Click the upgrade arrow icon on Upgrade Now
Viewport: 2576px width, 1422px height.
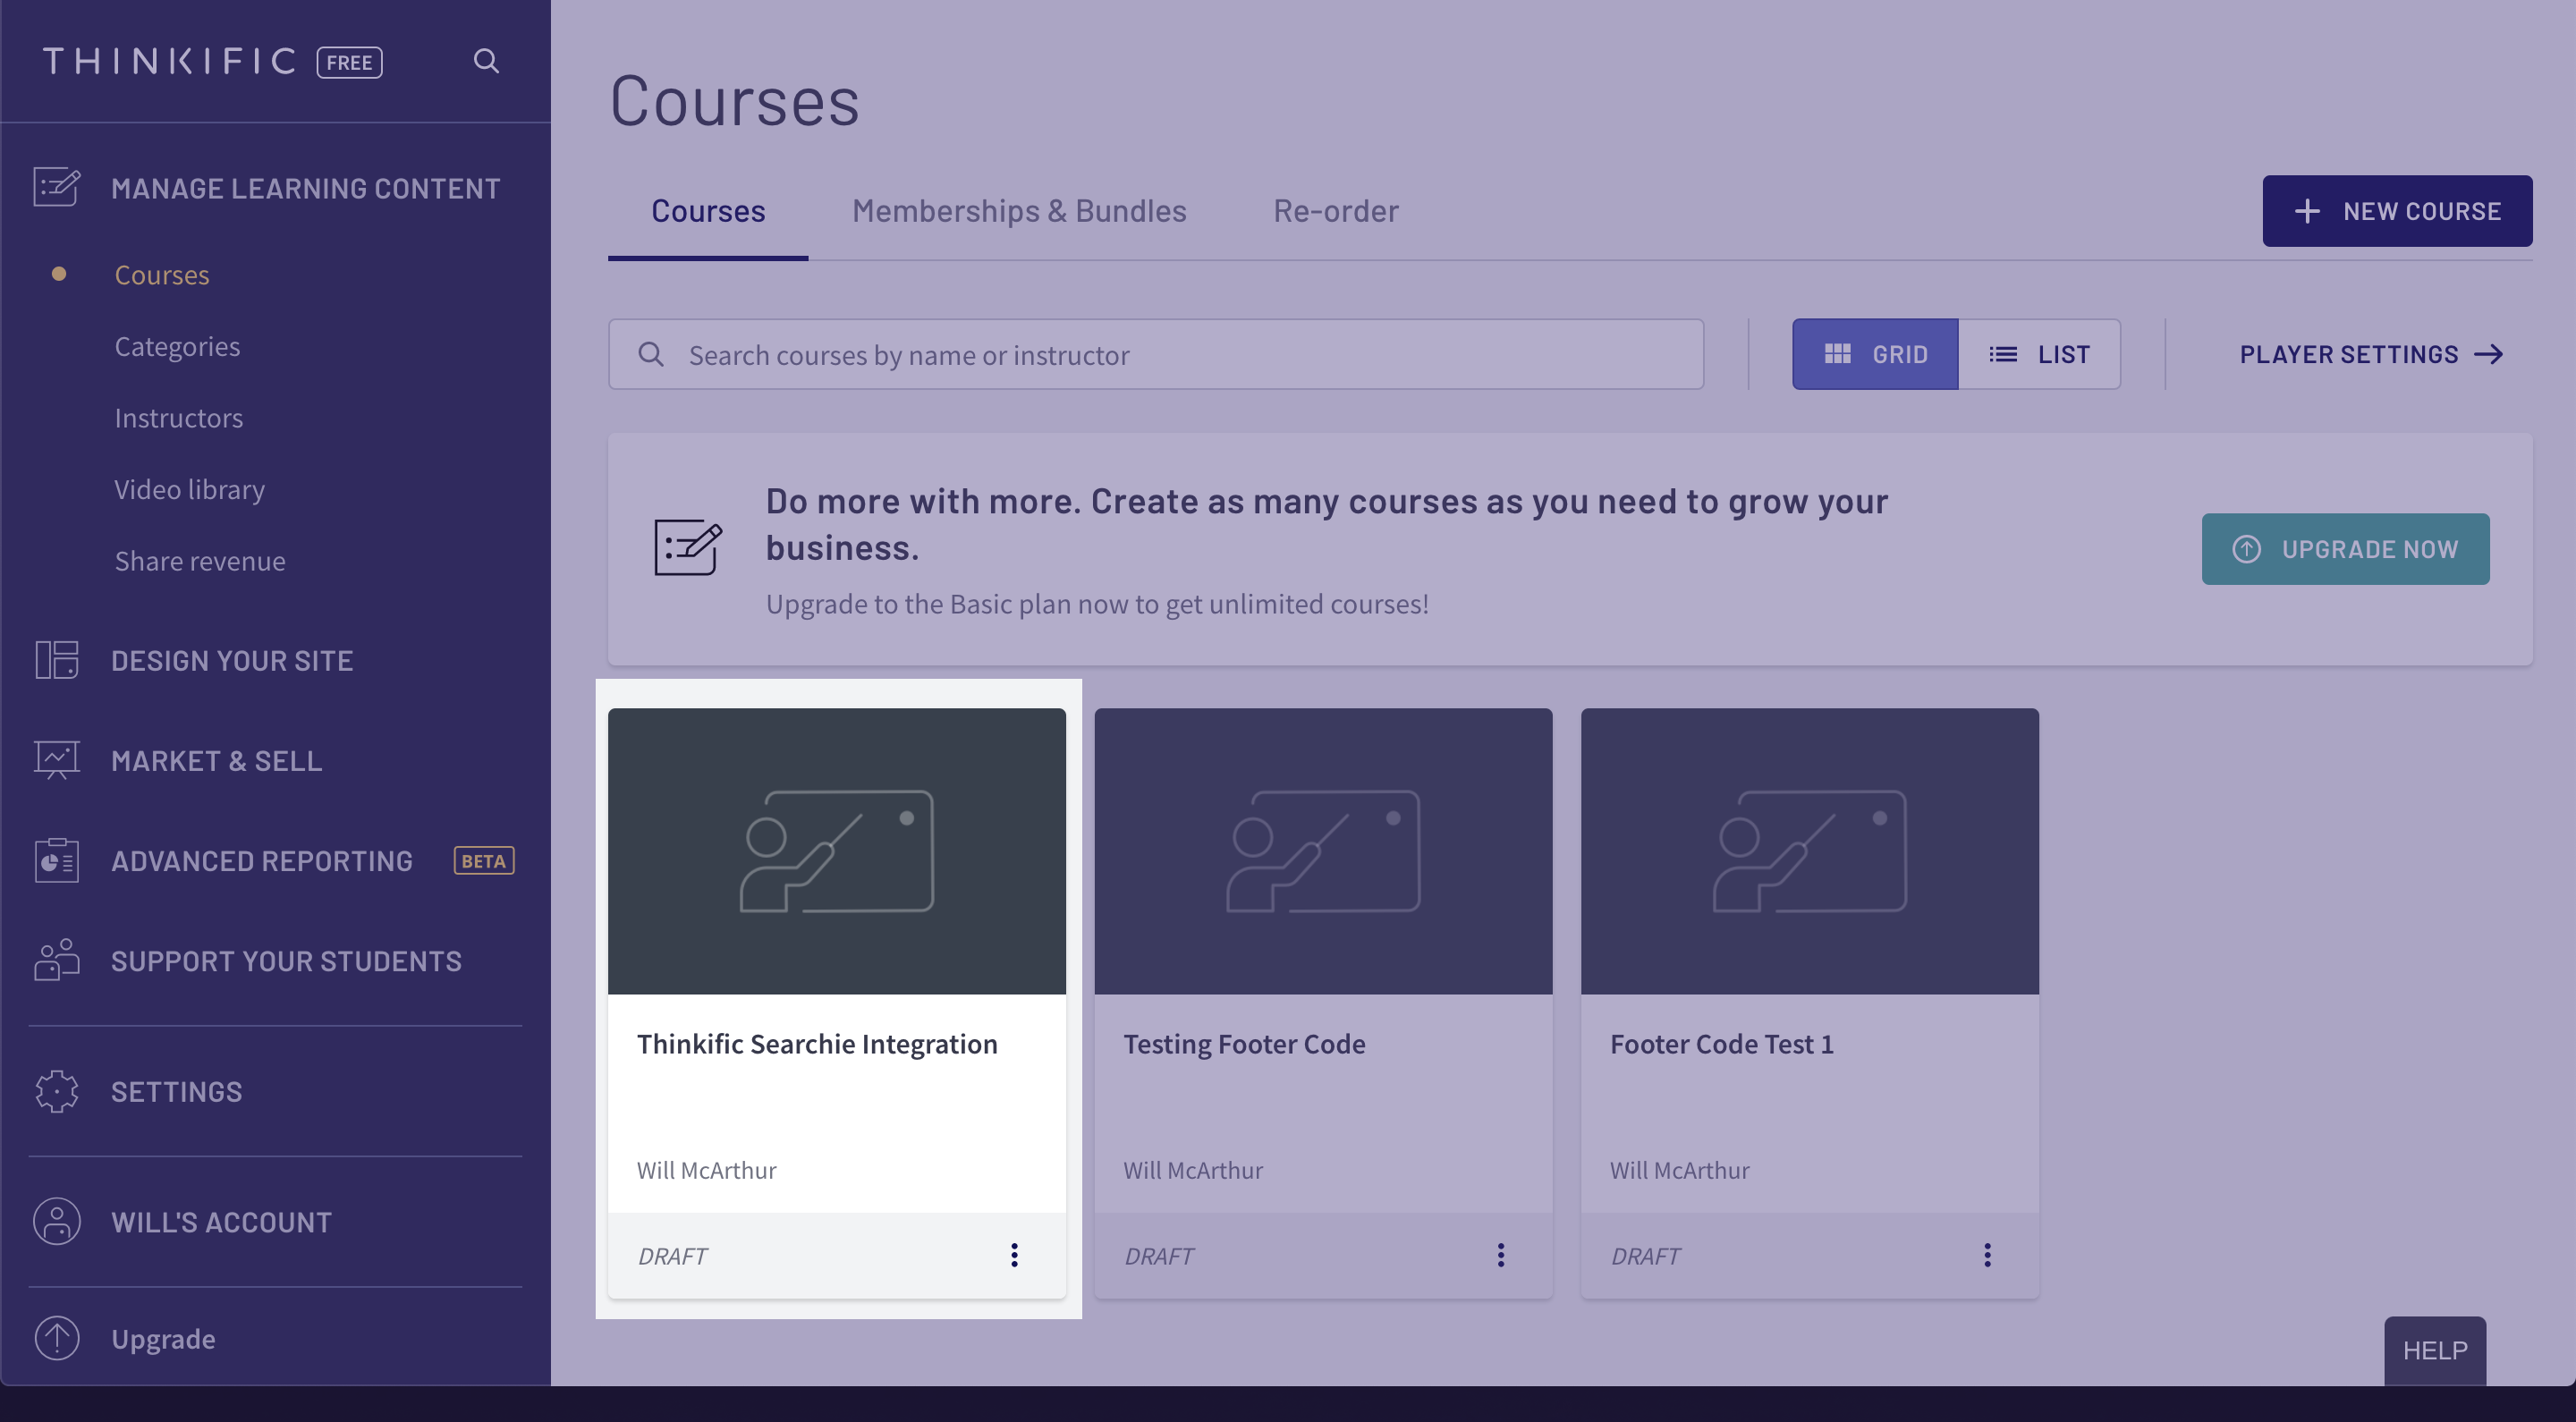click(x=2247, y=549)
